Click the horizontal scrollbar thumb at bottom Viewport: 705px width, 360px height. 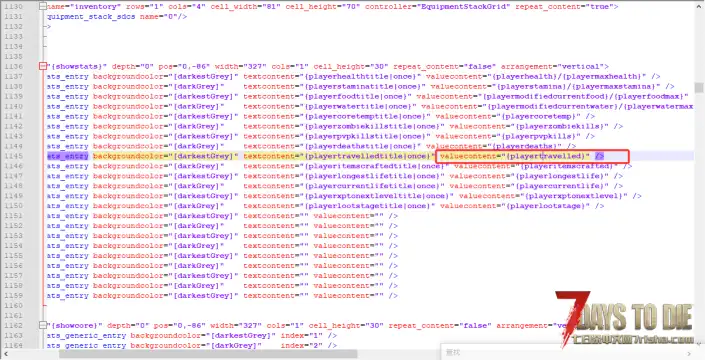pyautogui.click(x=208, y=354)
